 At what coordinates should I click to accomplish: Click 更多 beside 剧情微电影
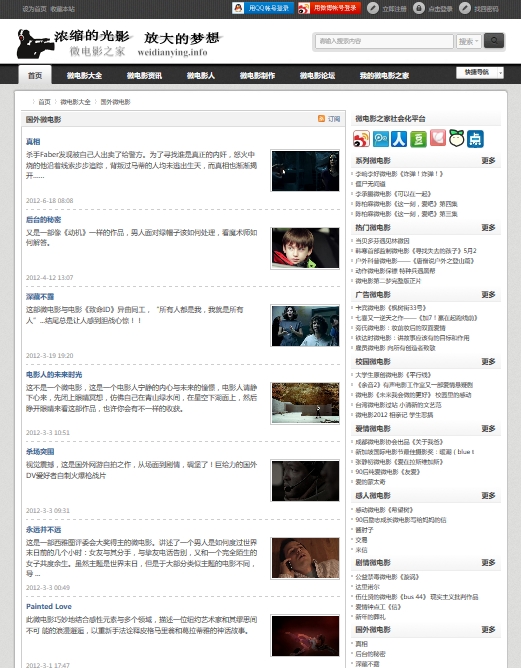click(488, 562)
